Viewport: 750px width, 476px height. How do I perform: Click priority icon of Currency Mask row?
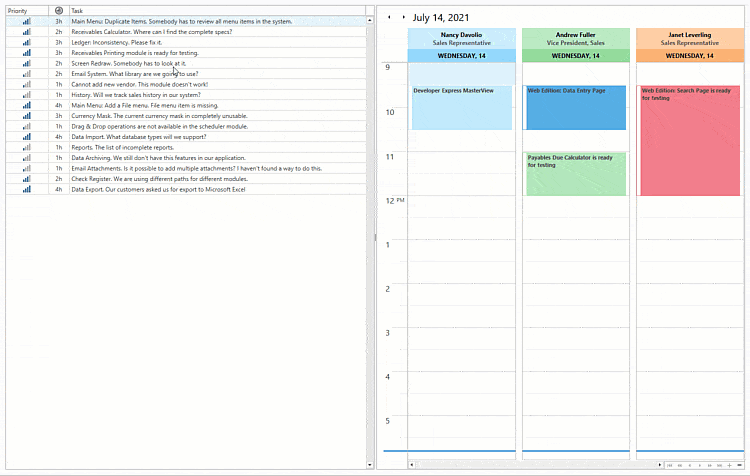point(27,116)
